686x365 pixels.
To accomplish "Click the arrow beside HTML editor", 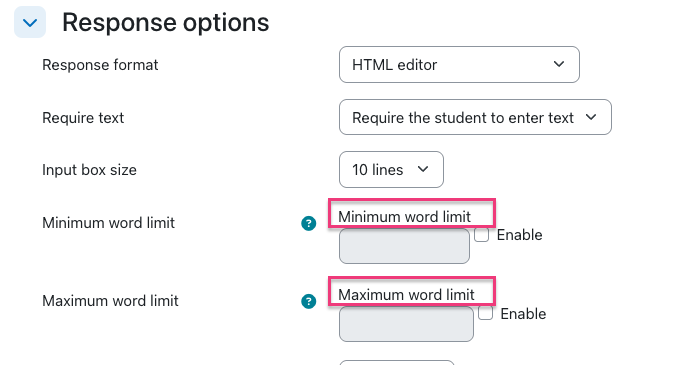I will coord(559,64).
